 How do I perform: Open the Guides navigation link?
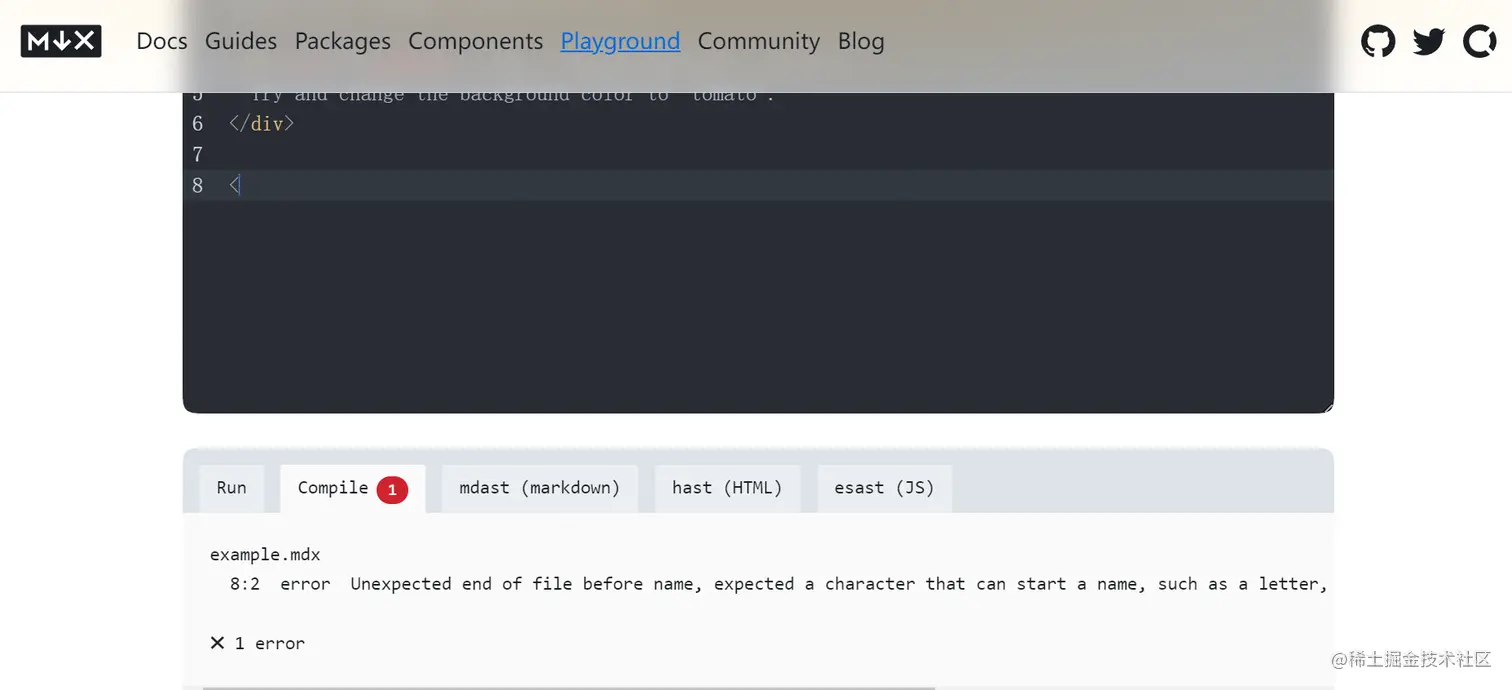241,41
